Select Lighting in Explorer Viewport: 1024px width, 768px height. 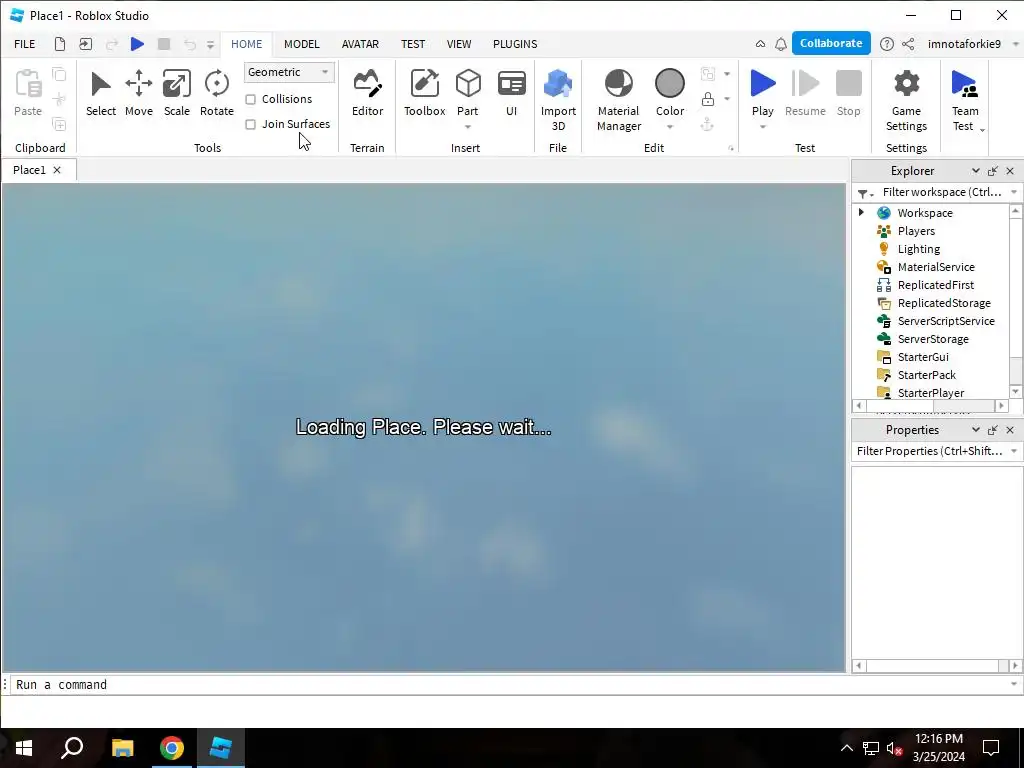(918, 249)
